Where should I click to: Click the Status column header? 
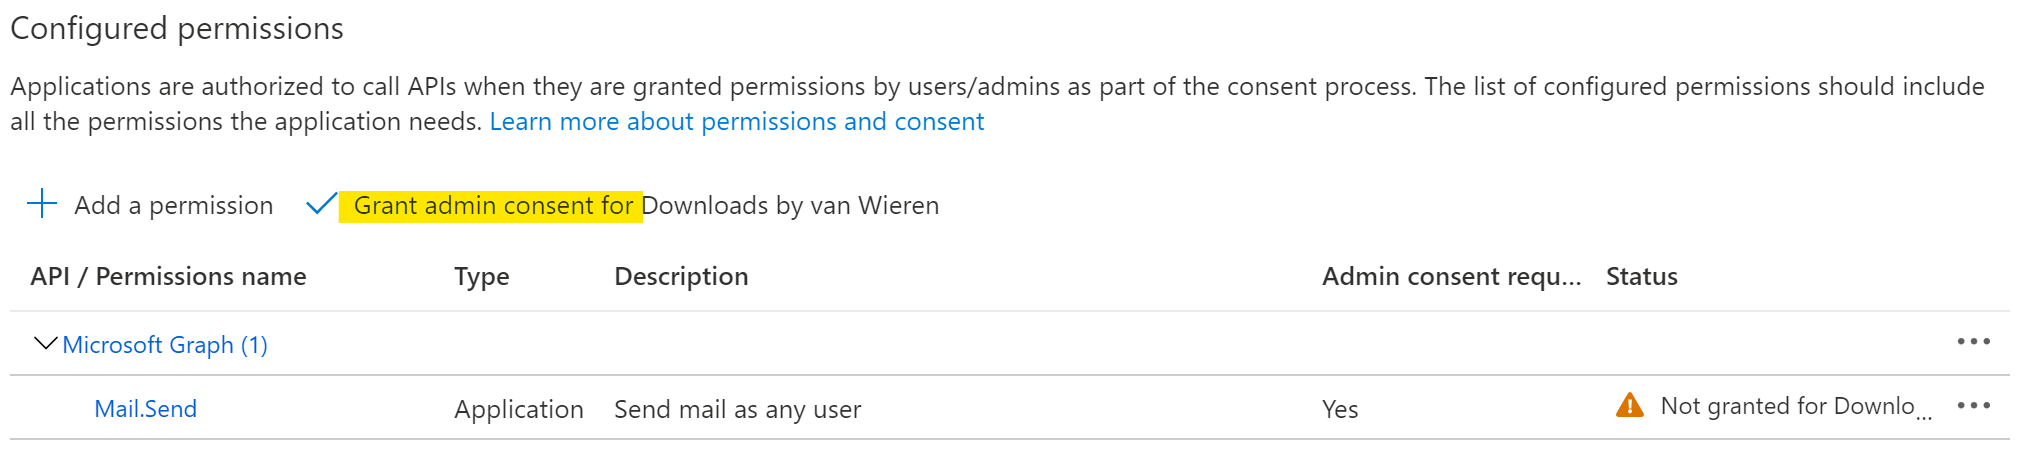pos(1642,277)
